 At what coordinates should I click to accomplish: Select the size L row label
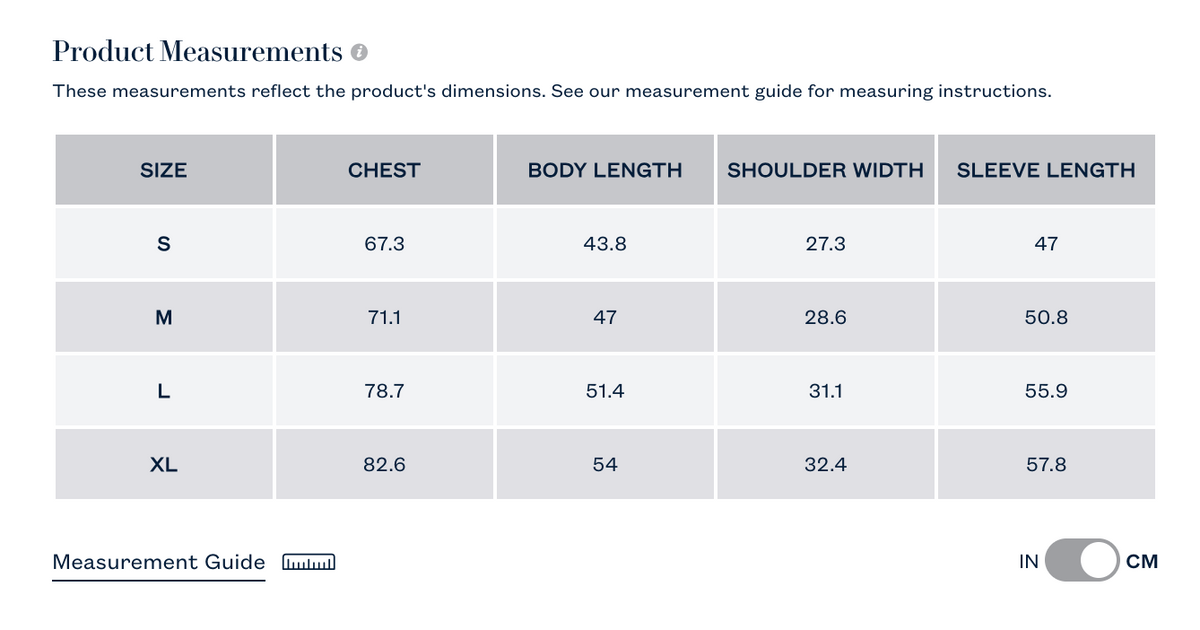pos(164,391)
